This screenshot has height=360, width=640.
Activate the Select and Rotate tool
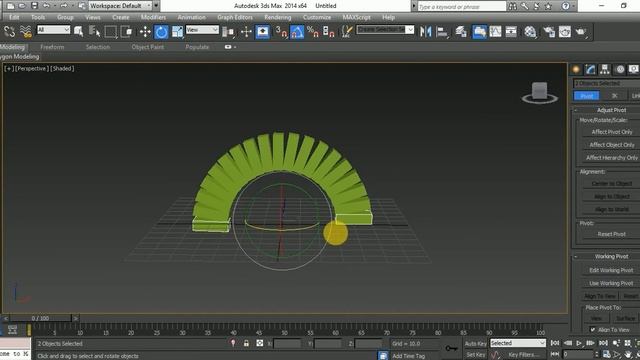pyautogui.click(x=161, y=31)
